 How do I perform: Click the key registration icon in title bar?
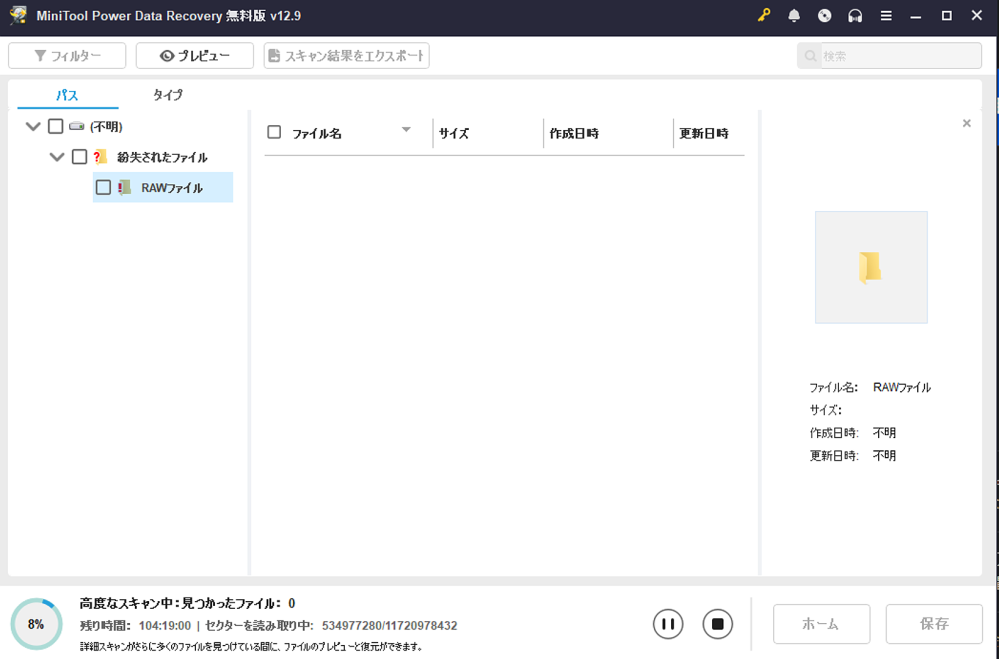click(763, 16)
